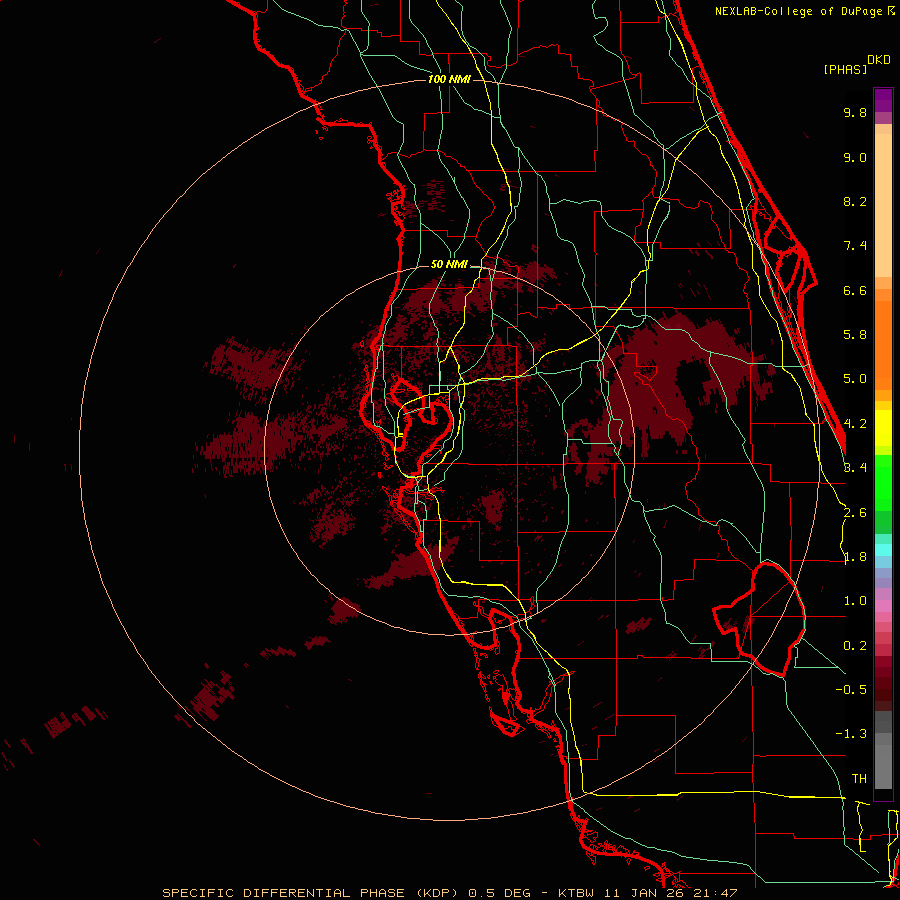
Task: Select the 7.4 legend value
Action: click(x=855, y=246)
